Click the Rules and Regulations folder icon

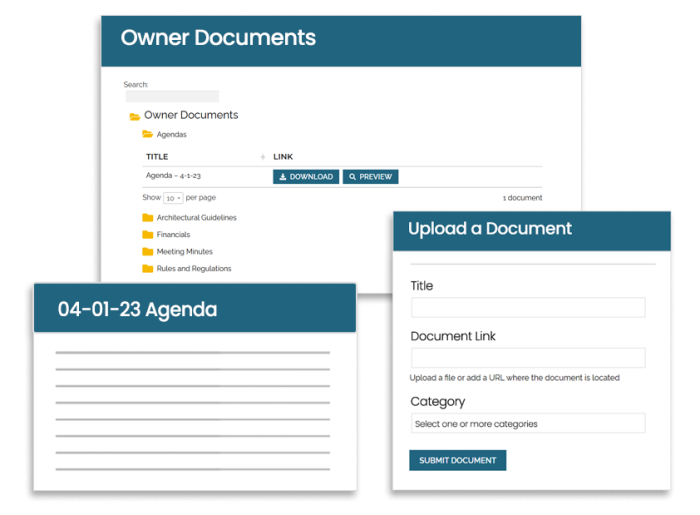[x=147, y=268]
